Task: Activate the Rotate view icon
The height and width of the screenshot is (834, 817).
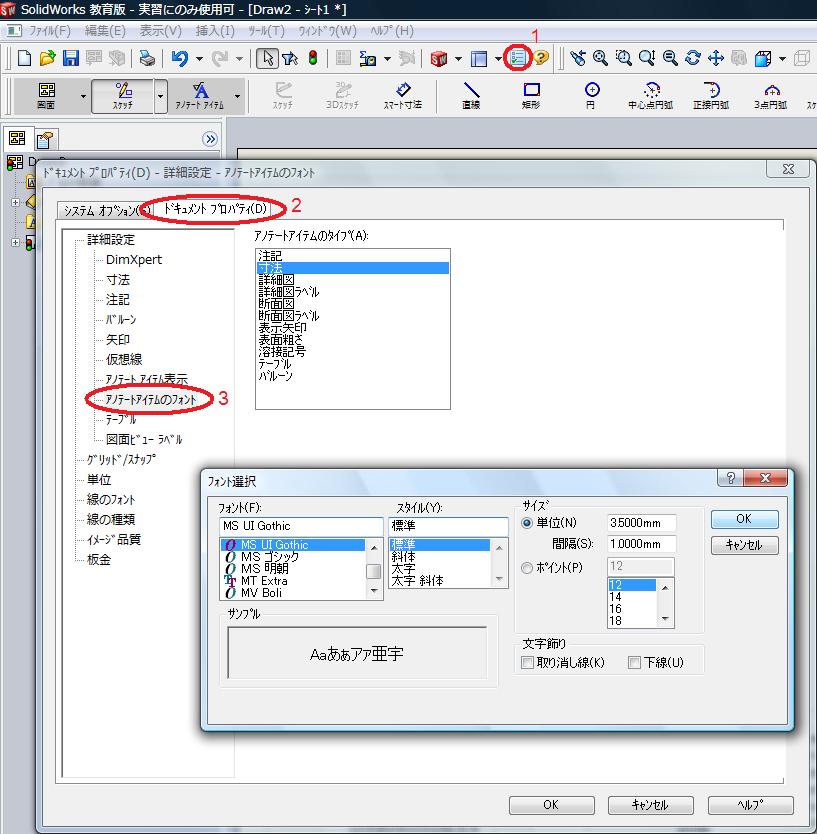Action: coord(693,58)
